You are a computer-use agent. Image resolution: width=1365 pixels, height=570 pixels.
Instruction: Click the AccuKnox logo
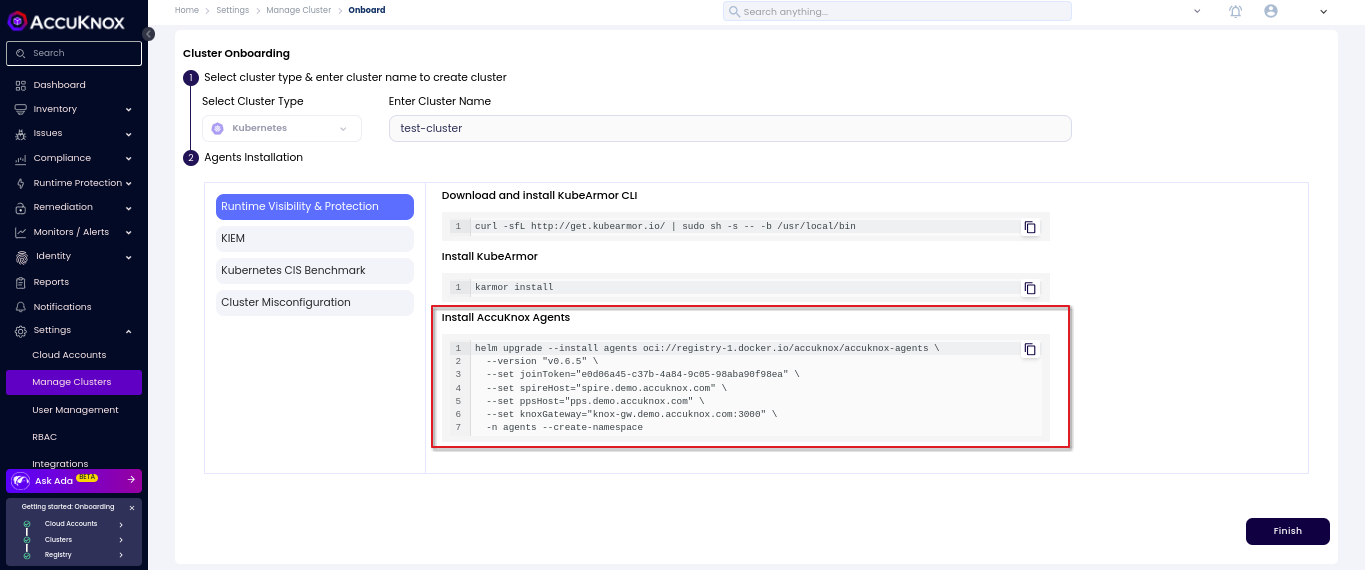coord(68,21)
